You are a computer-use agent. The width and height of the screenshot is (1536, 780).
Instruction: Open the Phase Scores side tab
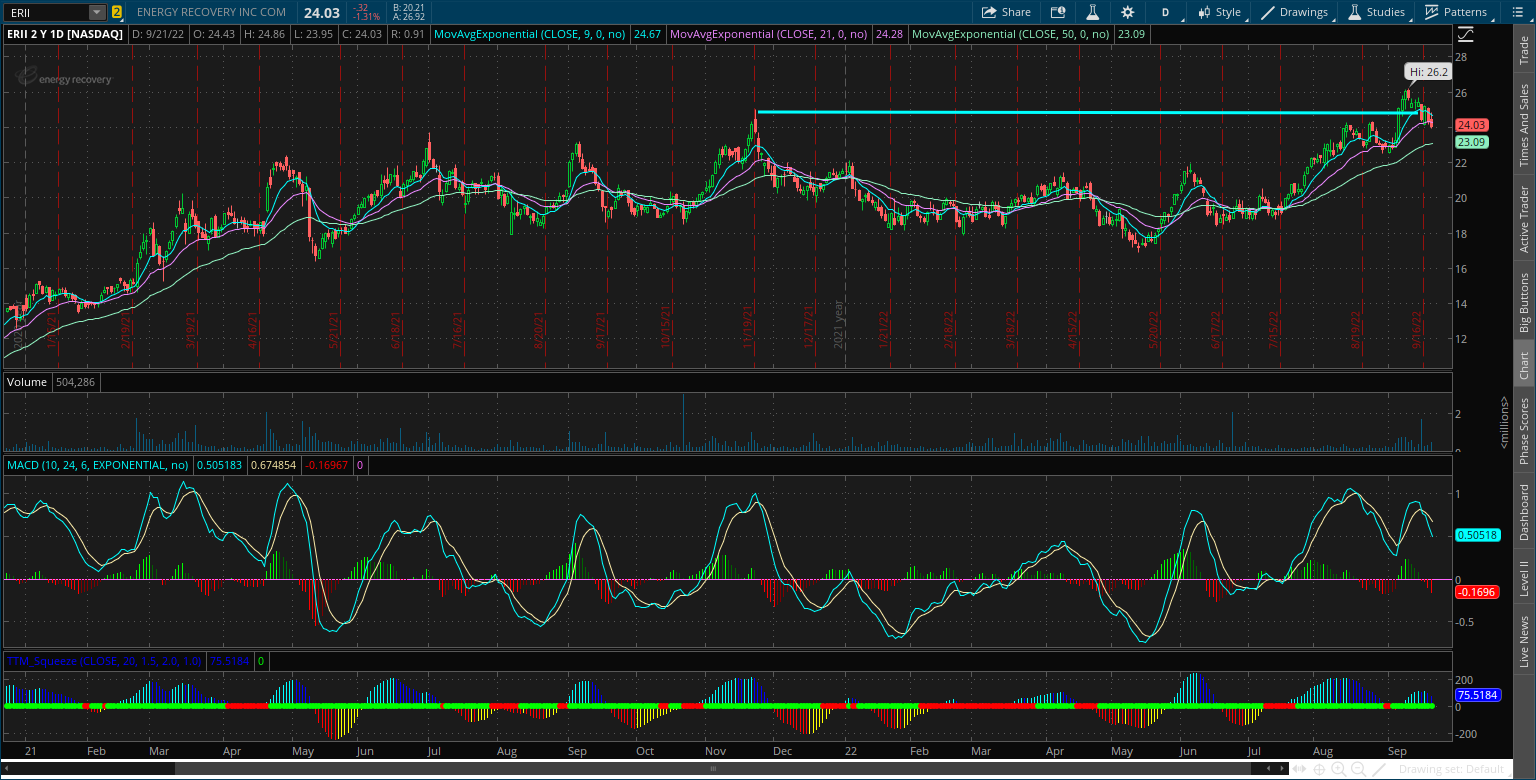click(x=1524, y=431)
